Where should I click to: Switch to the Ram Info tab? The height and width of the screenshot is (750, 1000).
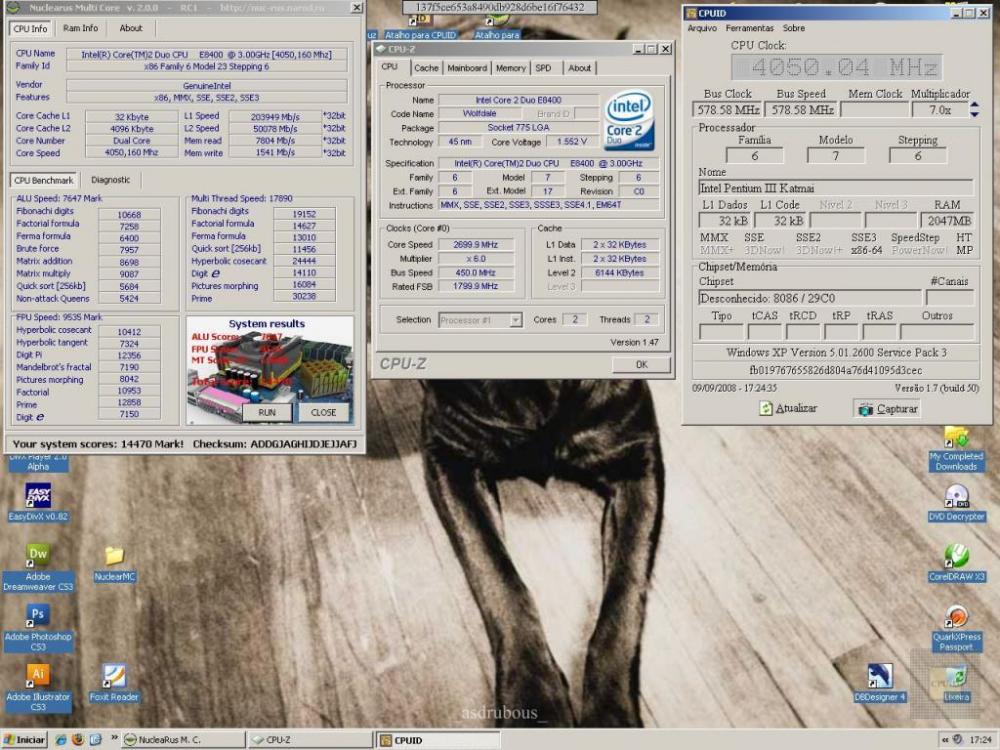[80, 28]
